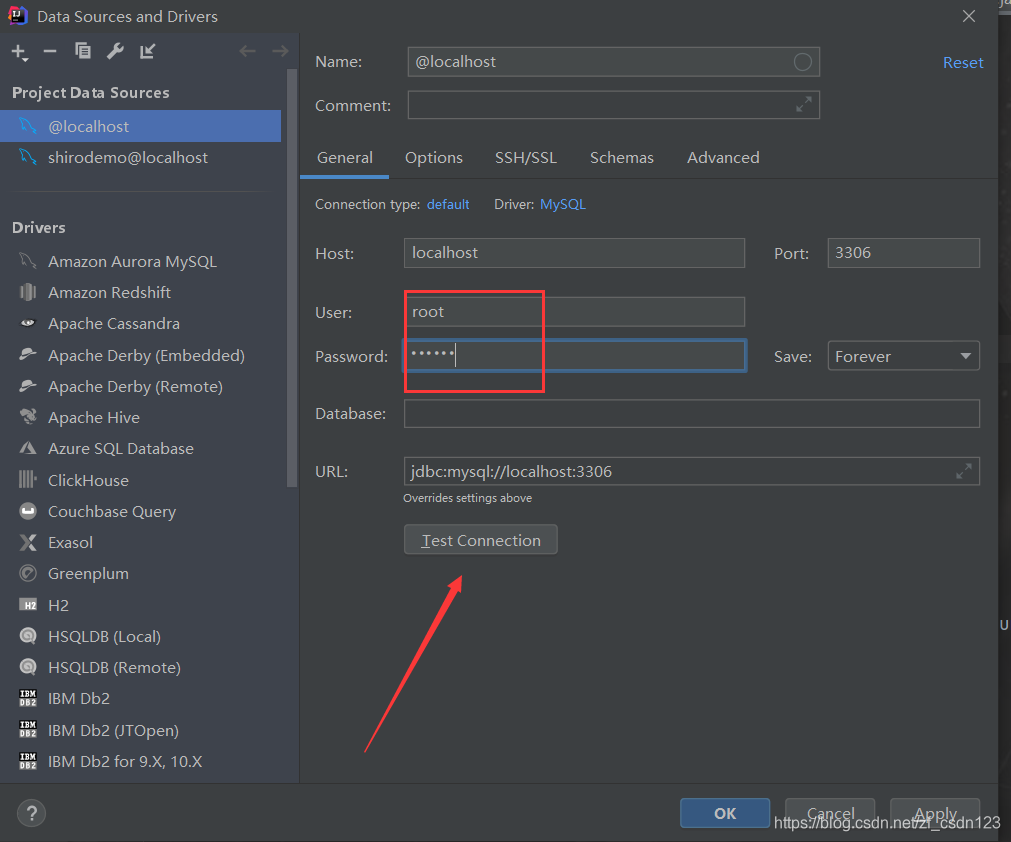This screenshot has height=842, width=1011.
Task: Focus the Port field 3306
Action: pyautogui.click(x=903, y=253)
